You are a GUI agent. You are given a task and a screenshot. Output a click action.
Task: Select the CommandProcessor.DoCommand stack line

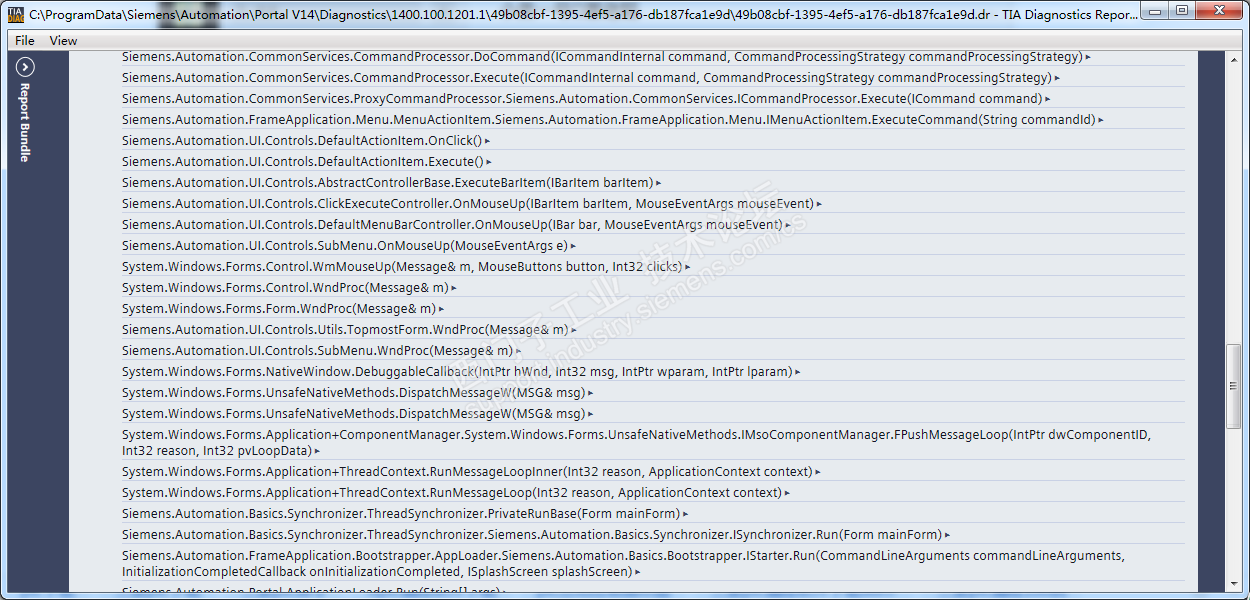pyautogui.click(x=602, y=57)
